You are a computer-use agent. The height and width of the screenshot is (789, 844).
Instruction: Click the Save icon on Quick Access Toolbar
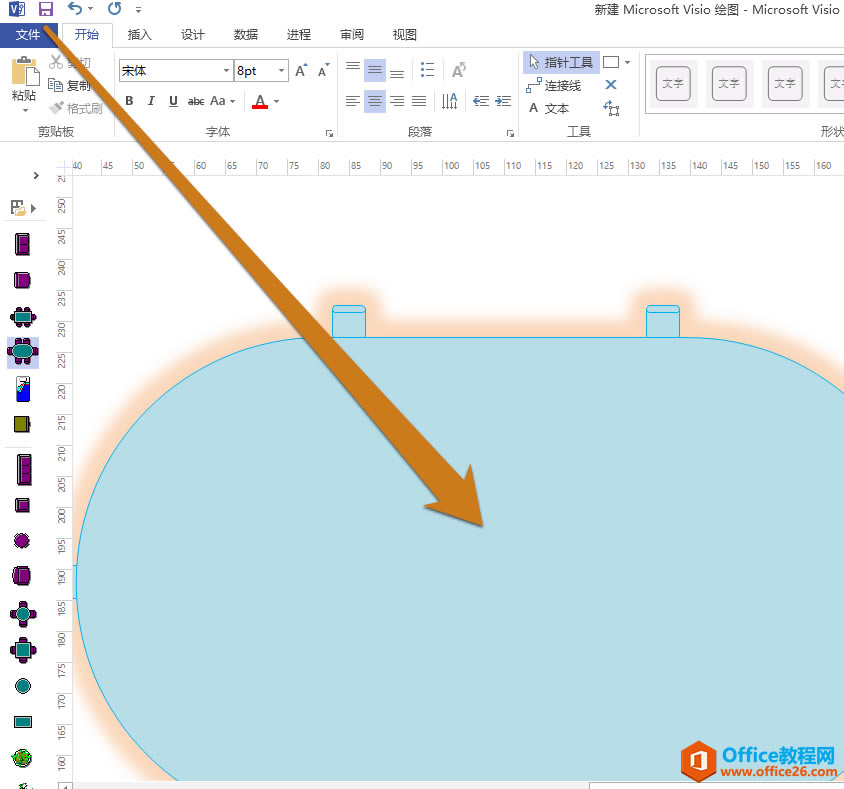tap(45, 9)
